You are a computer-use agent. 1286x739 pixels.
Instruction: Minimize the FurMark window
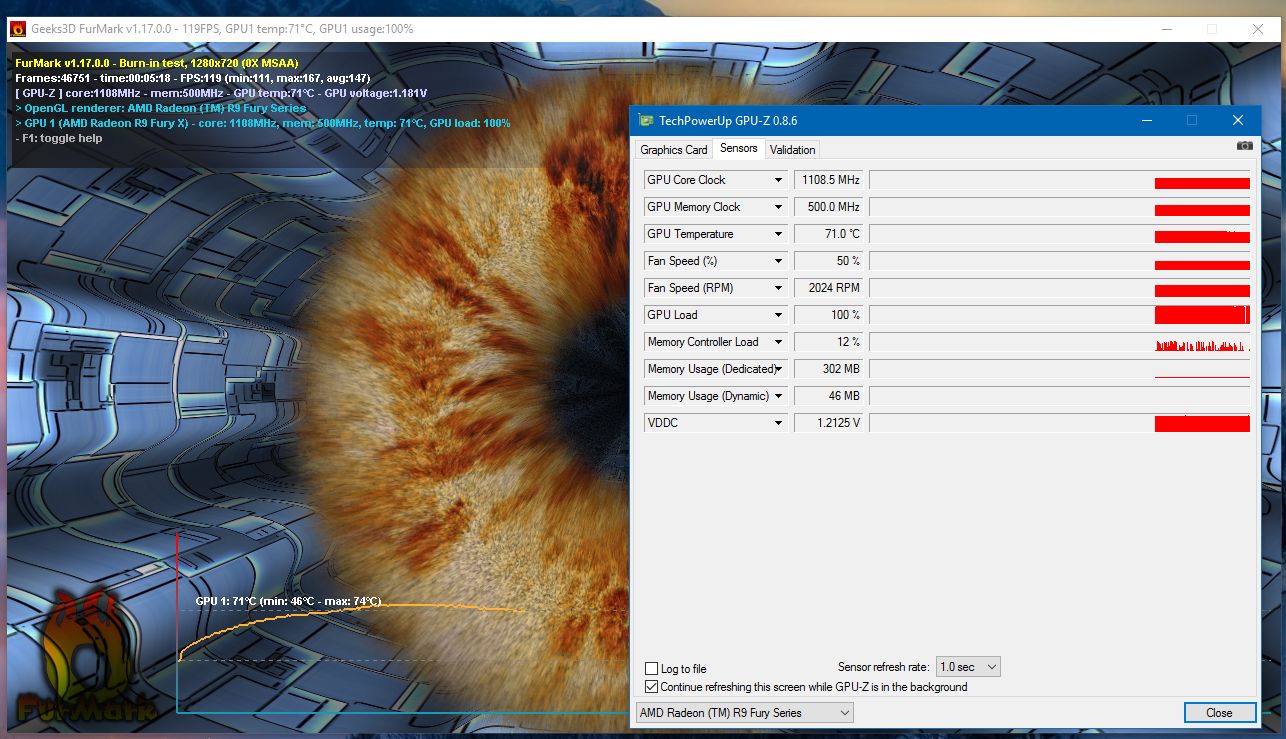1165,29
